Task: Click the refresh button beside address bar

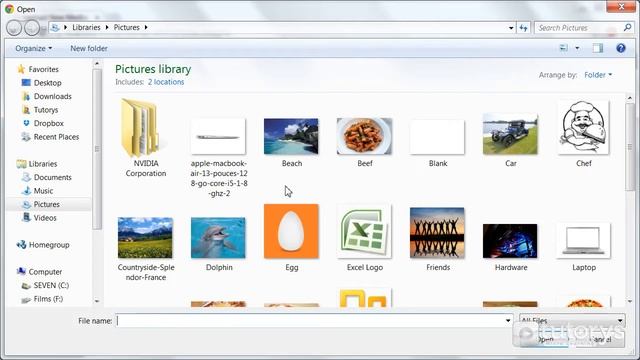Action: tap(523, 28)
